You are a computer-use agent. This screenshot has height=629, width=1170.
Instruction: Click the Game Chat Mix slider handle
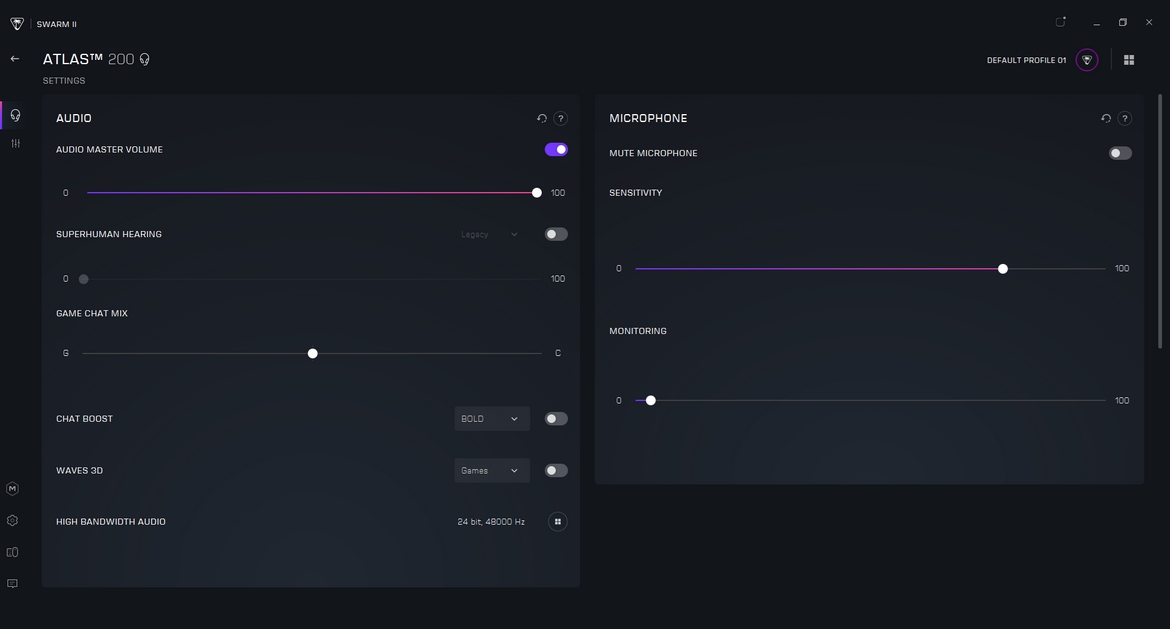tap(313, 354)
